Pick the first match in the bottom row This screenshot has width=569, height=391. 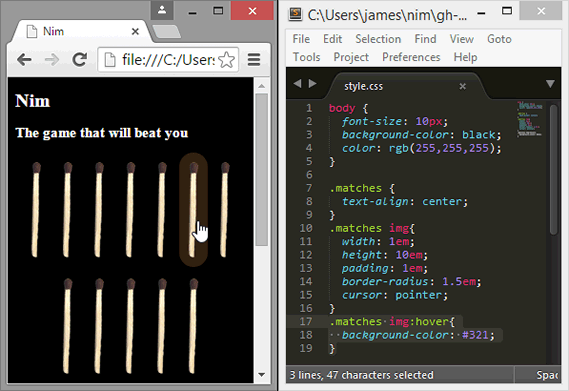tap(67, 326)
